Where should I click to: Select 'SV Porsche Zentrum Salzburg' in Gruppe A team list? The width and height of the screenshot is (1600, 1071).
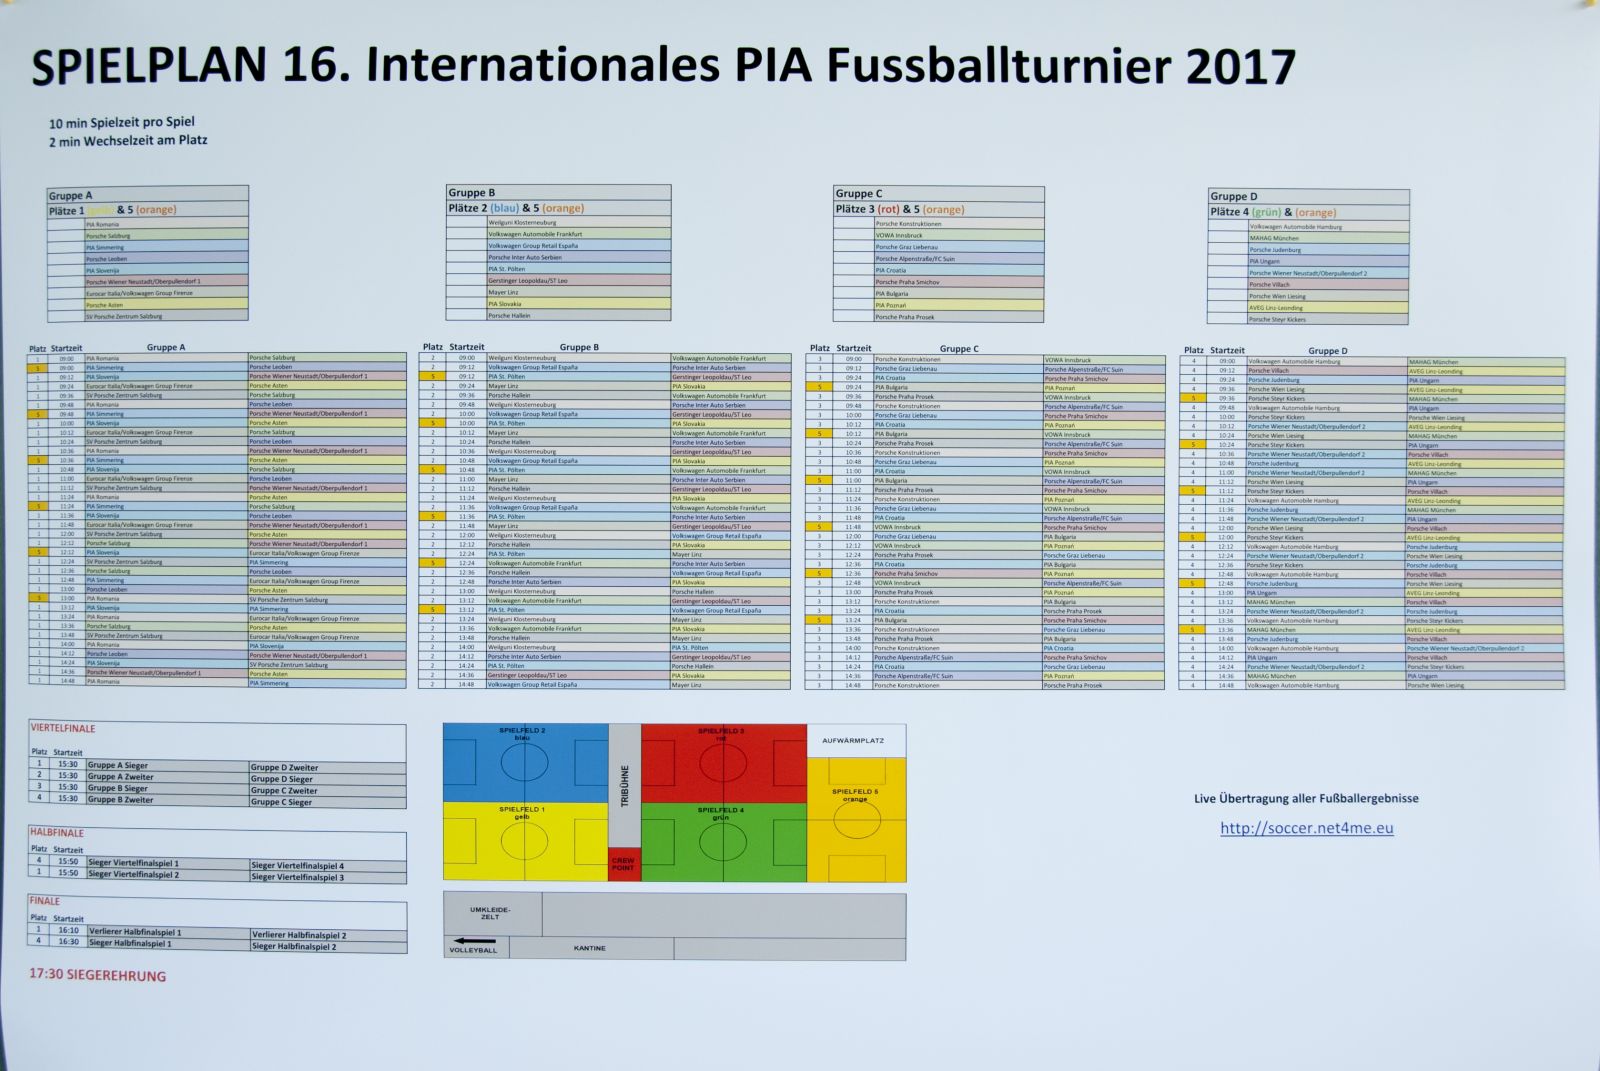[165, 316]
